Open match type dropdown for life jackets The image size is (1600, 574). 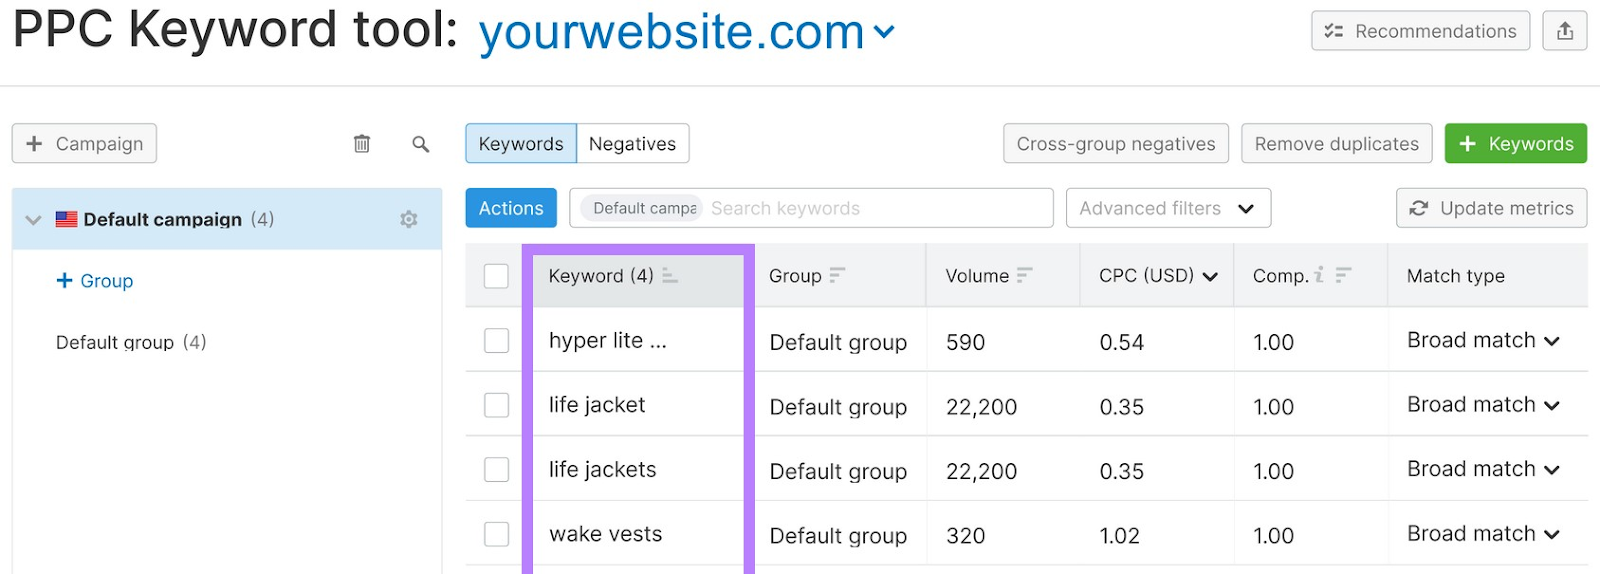(1483, 470)
